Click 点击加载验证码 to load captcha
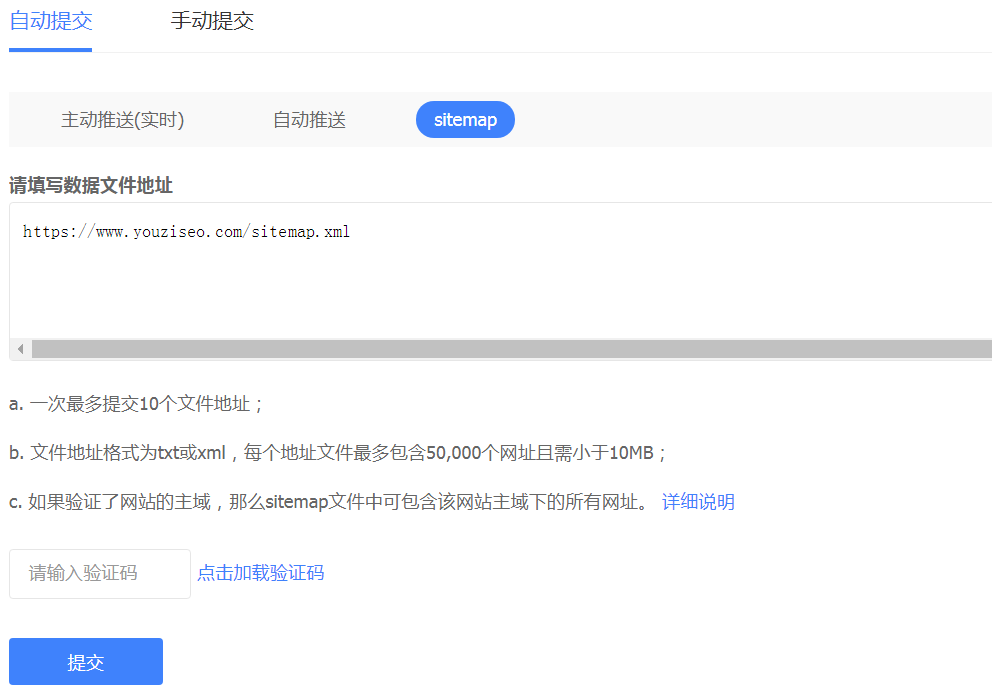 [261, 573]
